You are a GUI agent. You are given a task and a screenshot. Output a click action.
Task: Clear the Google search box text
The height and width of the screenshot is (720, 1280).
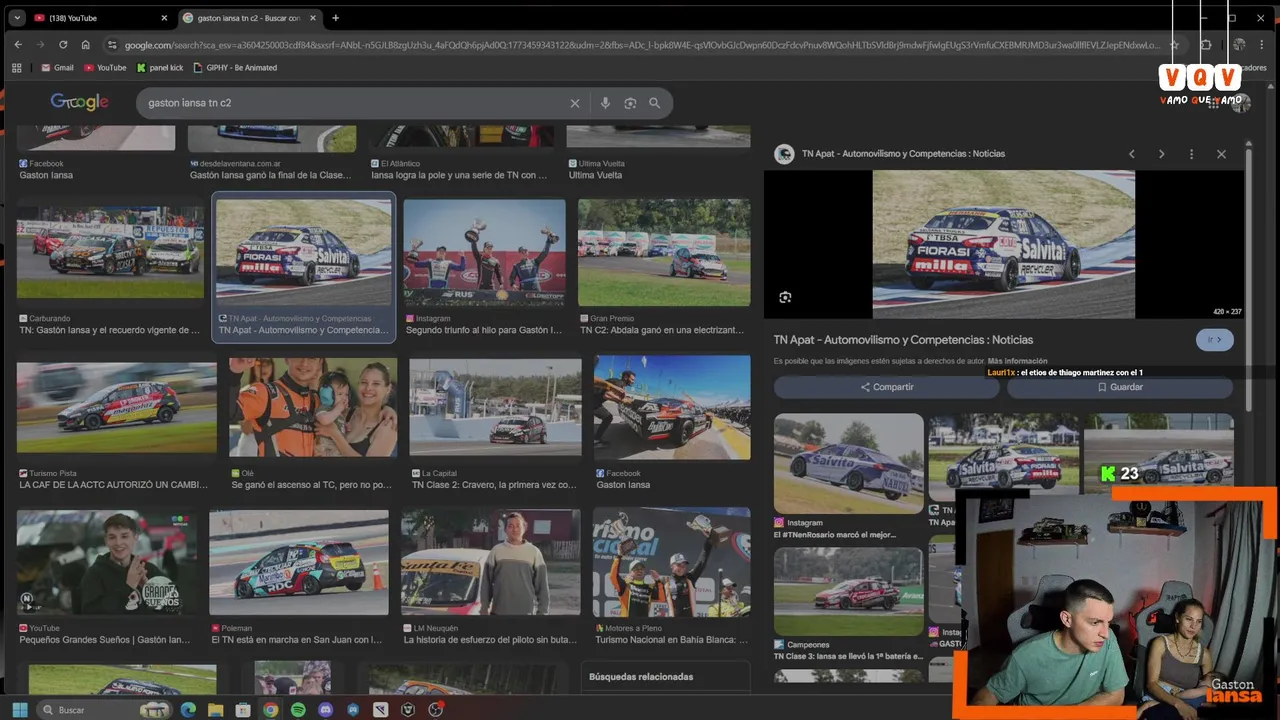click(x=575, y=103)
